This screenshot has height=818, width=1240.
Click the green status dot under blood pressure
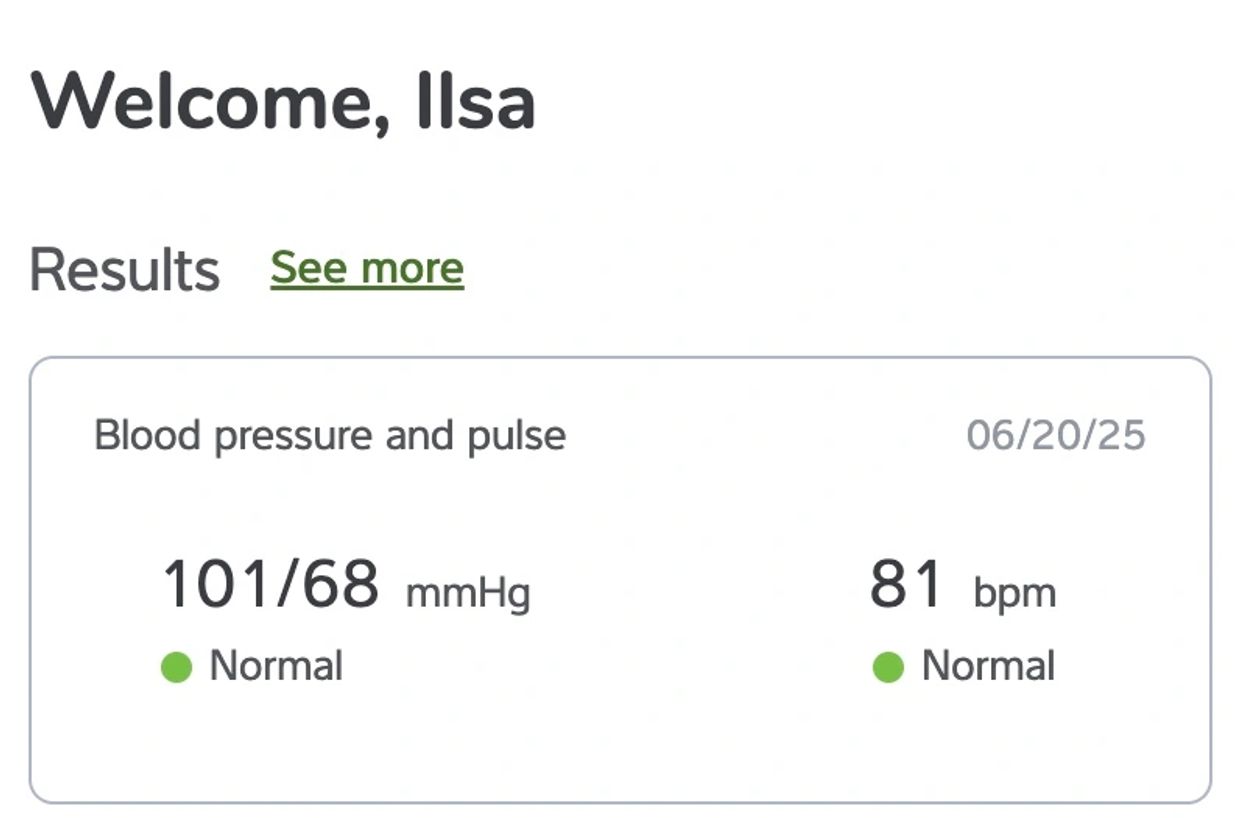176,667
